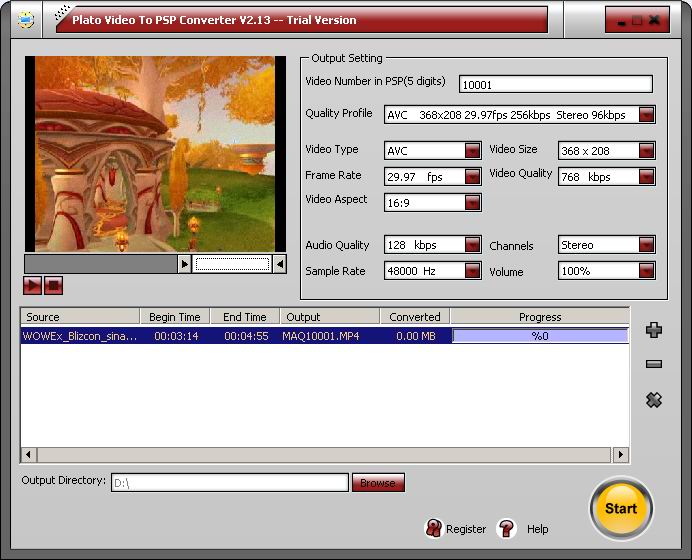Open the Frame Rate dropdown
692x560 pixels.
coord(472,177)
